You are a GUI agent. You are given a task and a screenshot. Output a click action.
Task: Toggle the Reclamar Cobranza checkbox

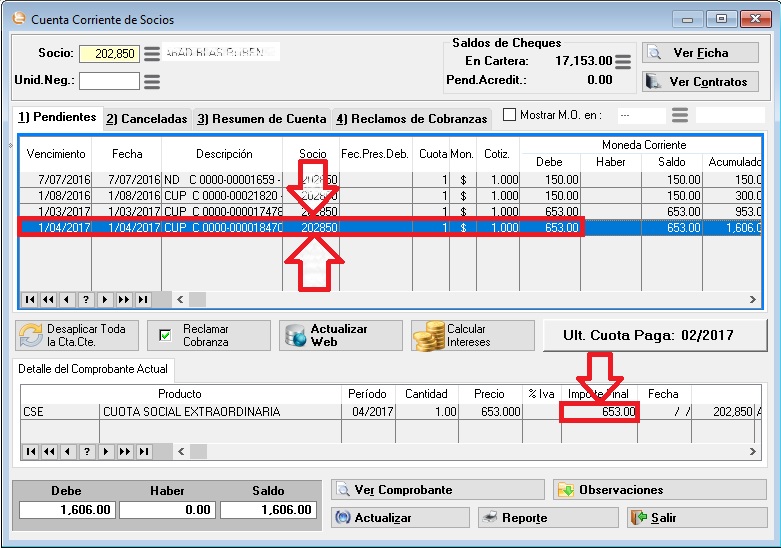pyautogui.click(x=166, y=335)
